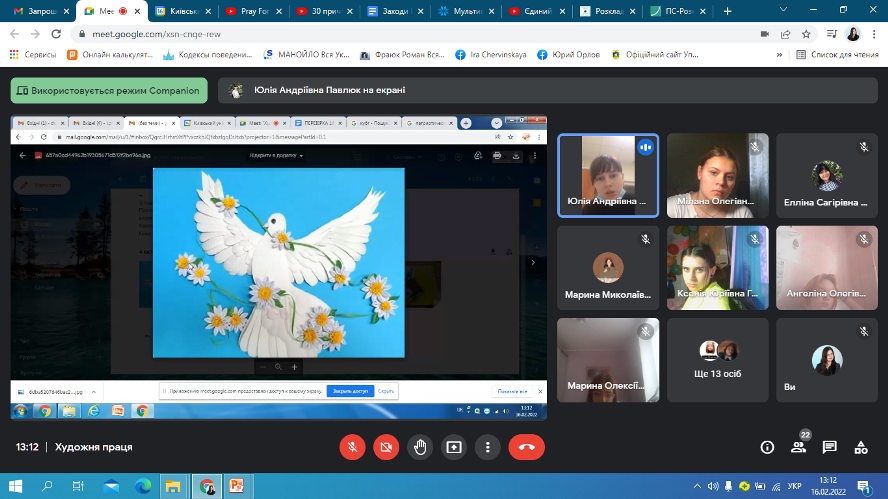Open the 'Ira Chervinskaya' Facebook bookmark
888x499 pixels.
click(490, 54)
